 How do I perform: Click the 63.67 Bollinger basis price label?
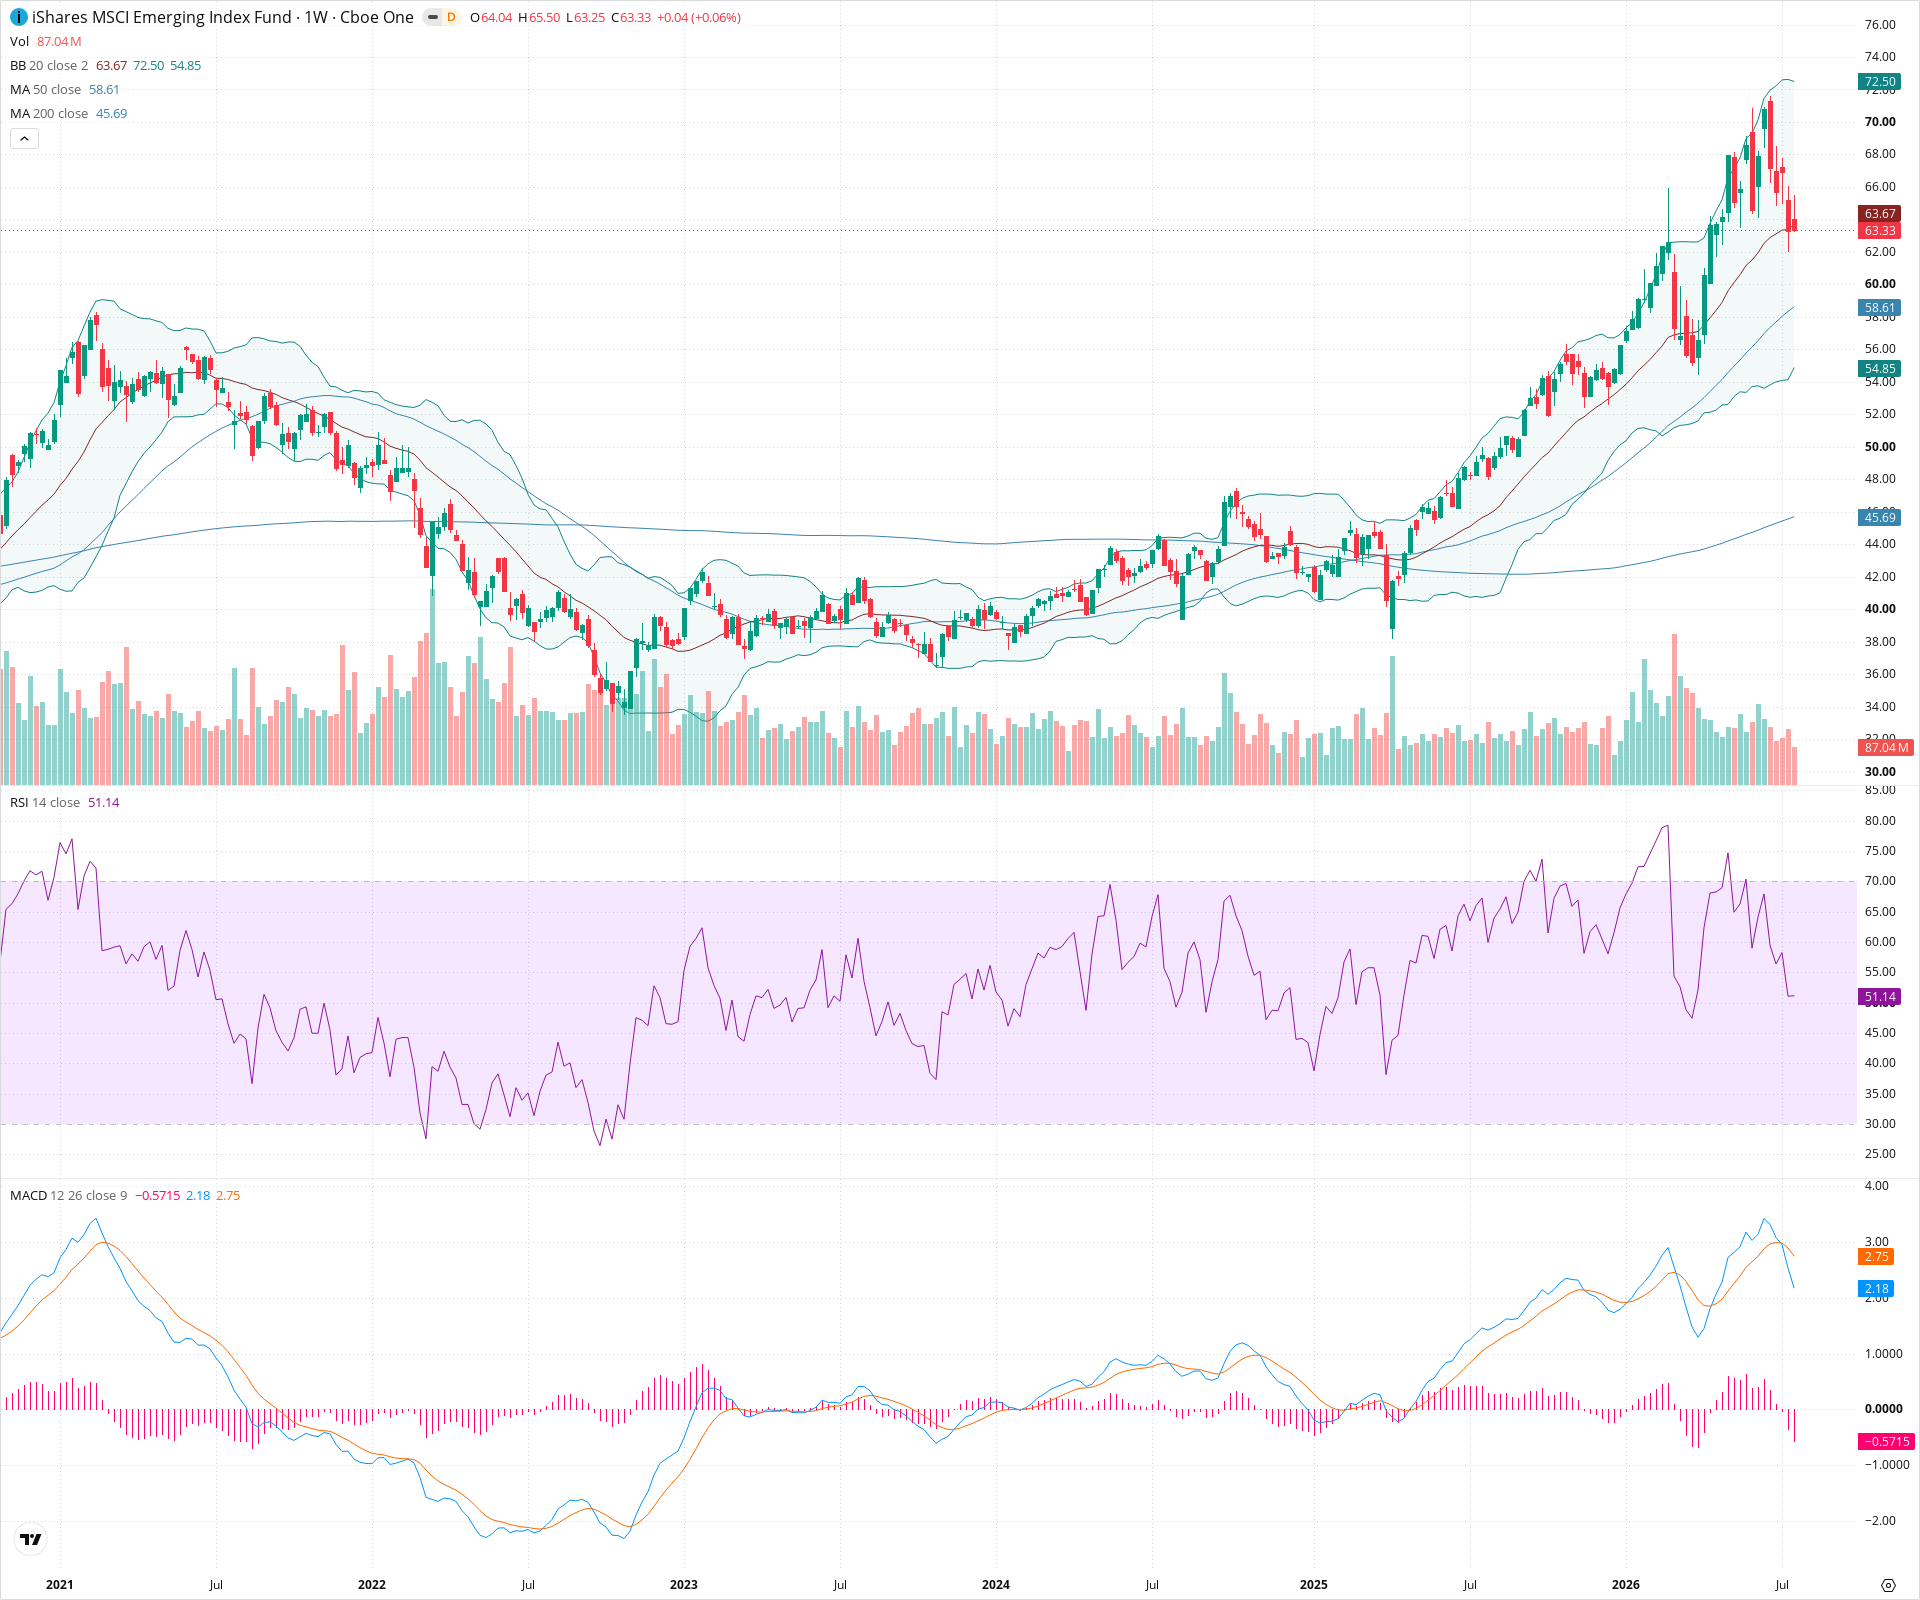[1879, 214]
